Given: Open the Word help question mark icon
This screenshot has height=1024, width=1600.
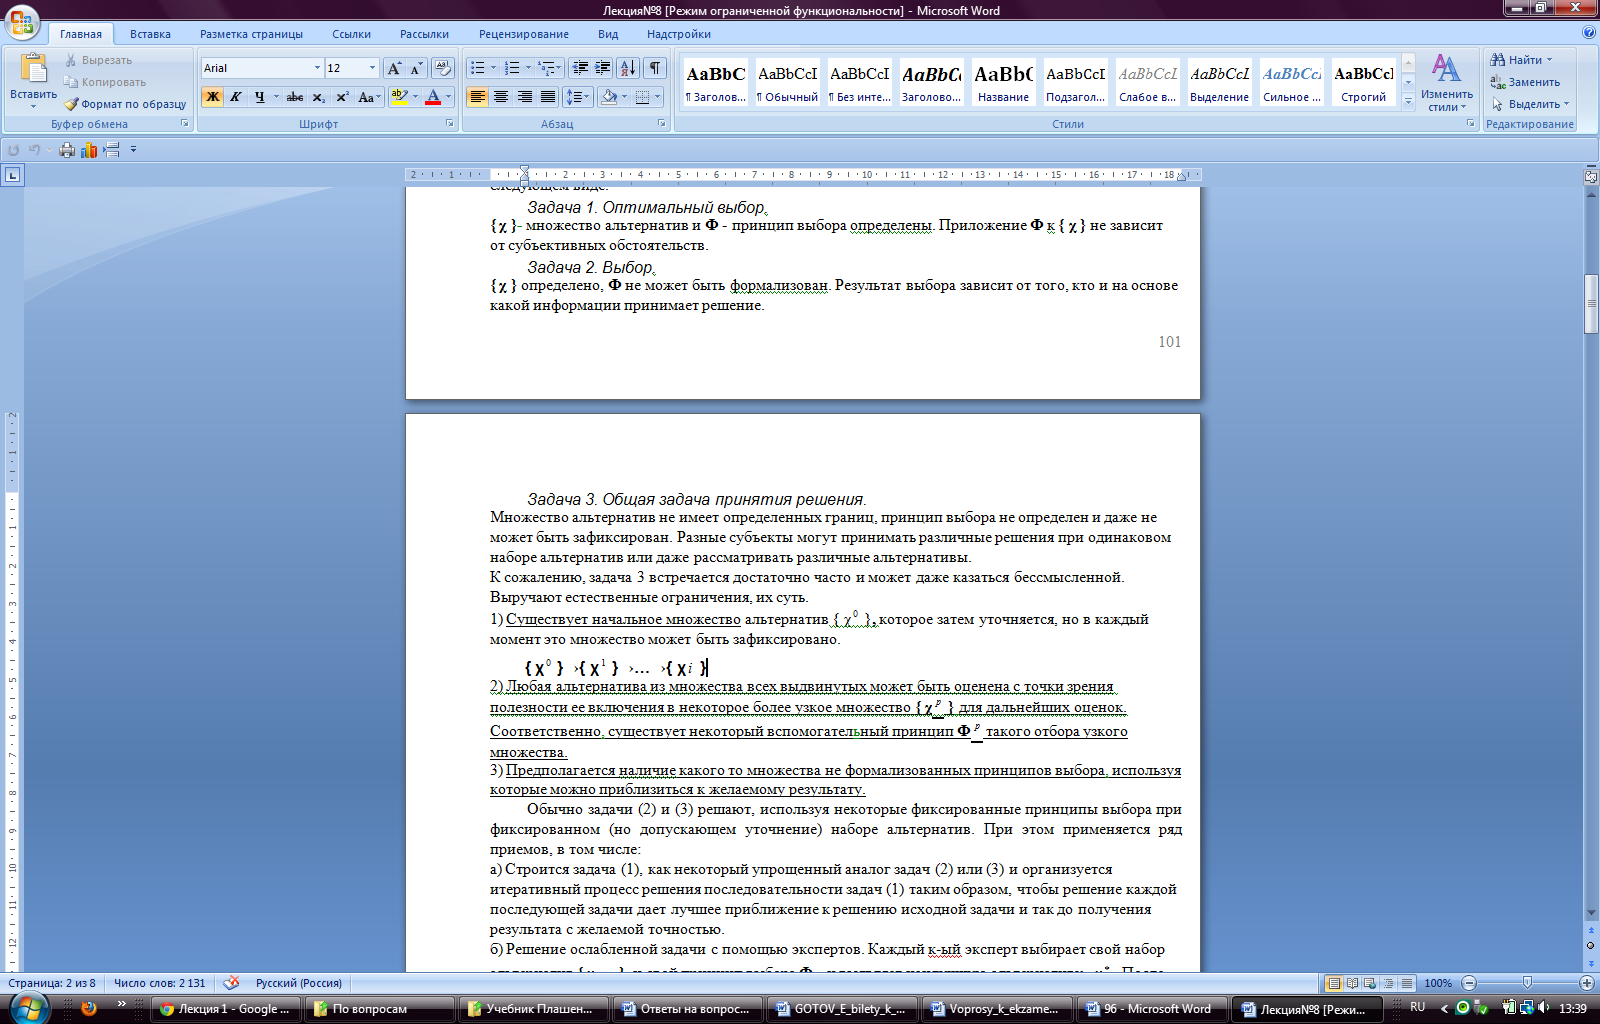Looking at the screenshot, I should tap(1589, 33).
